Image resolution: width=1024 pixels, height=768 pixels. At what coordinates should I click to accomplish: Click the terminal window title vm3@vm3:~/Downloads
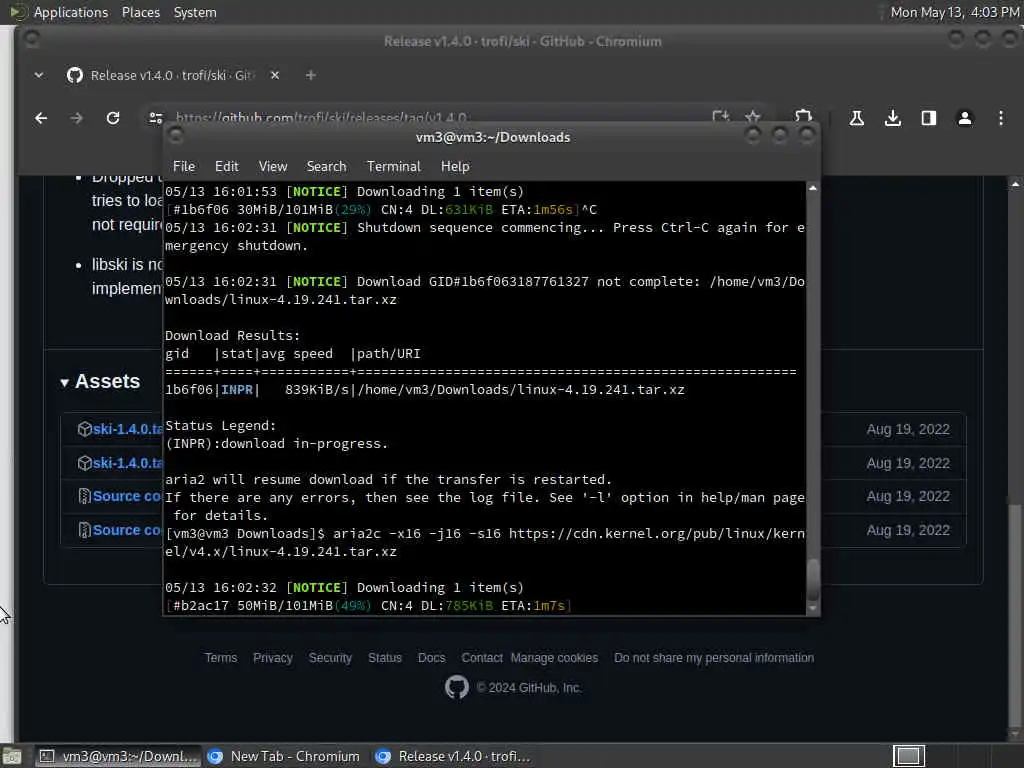click(x=493, y=137)
